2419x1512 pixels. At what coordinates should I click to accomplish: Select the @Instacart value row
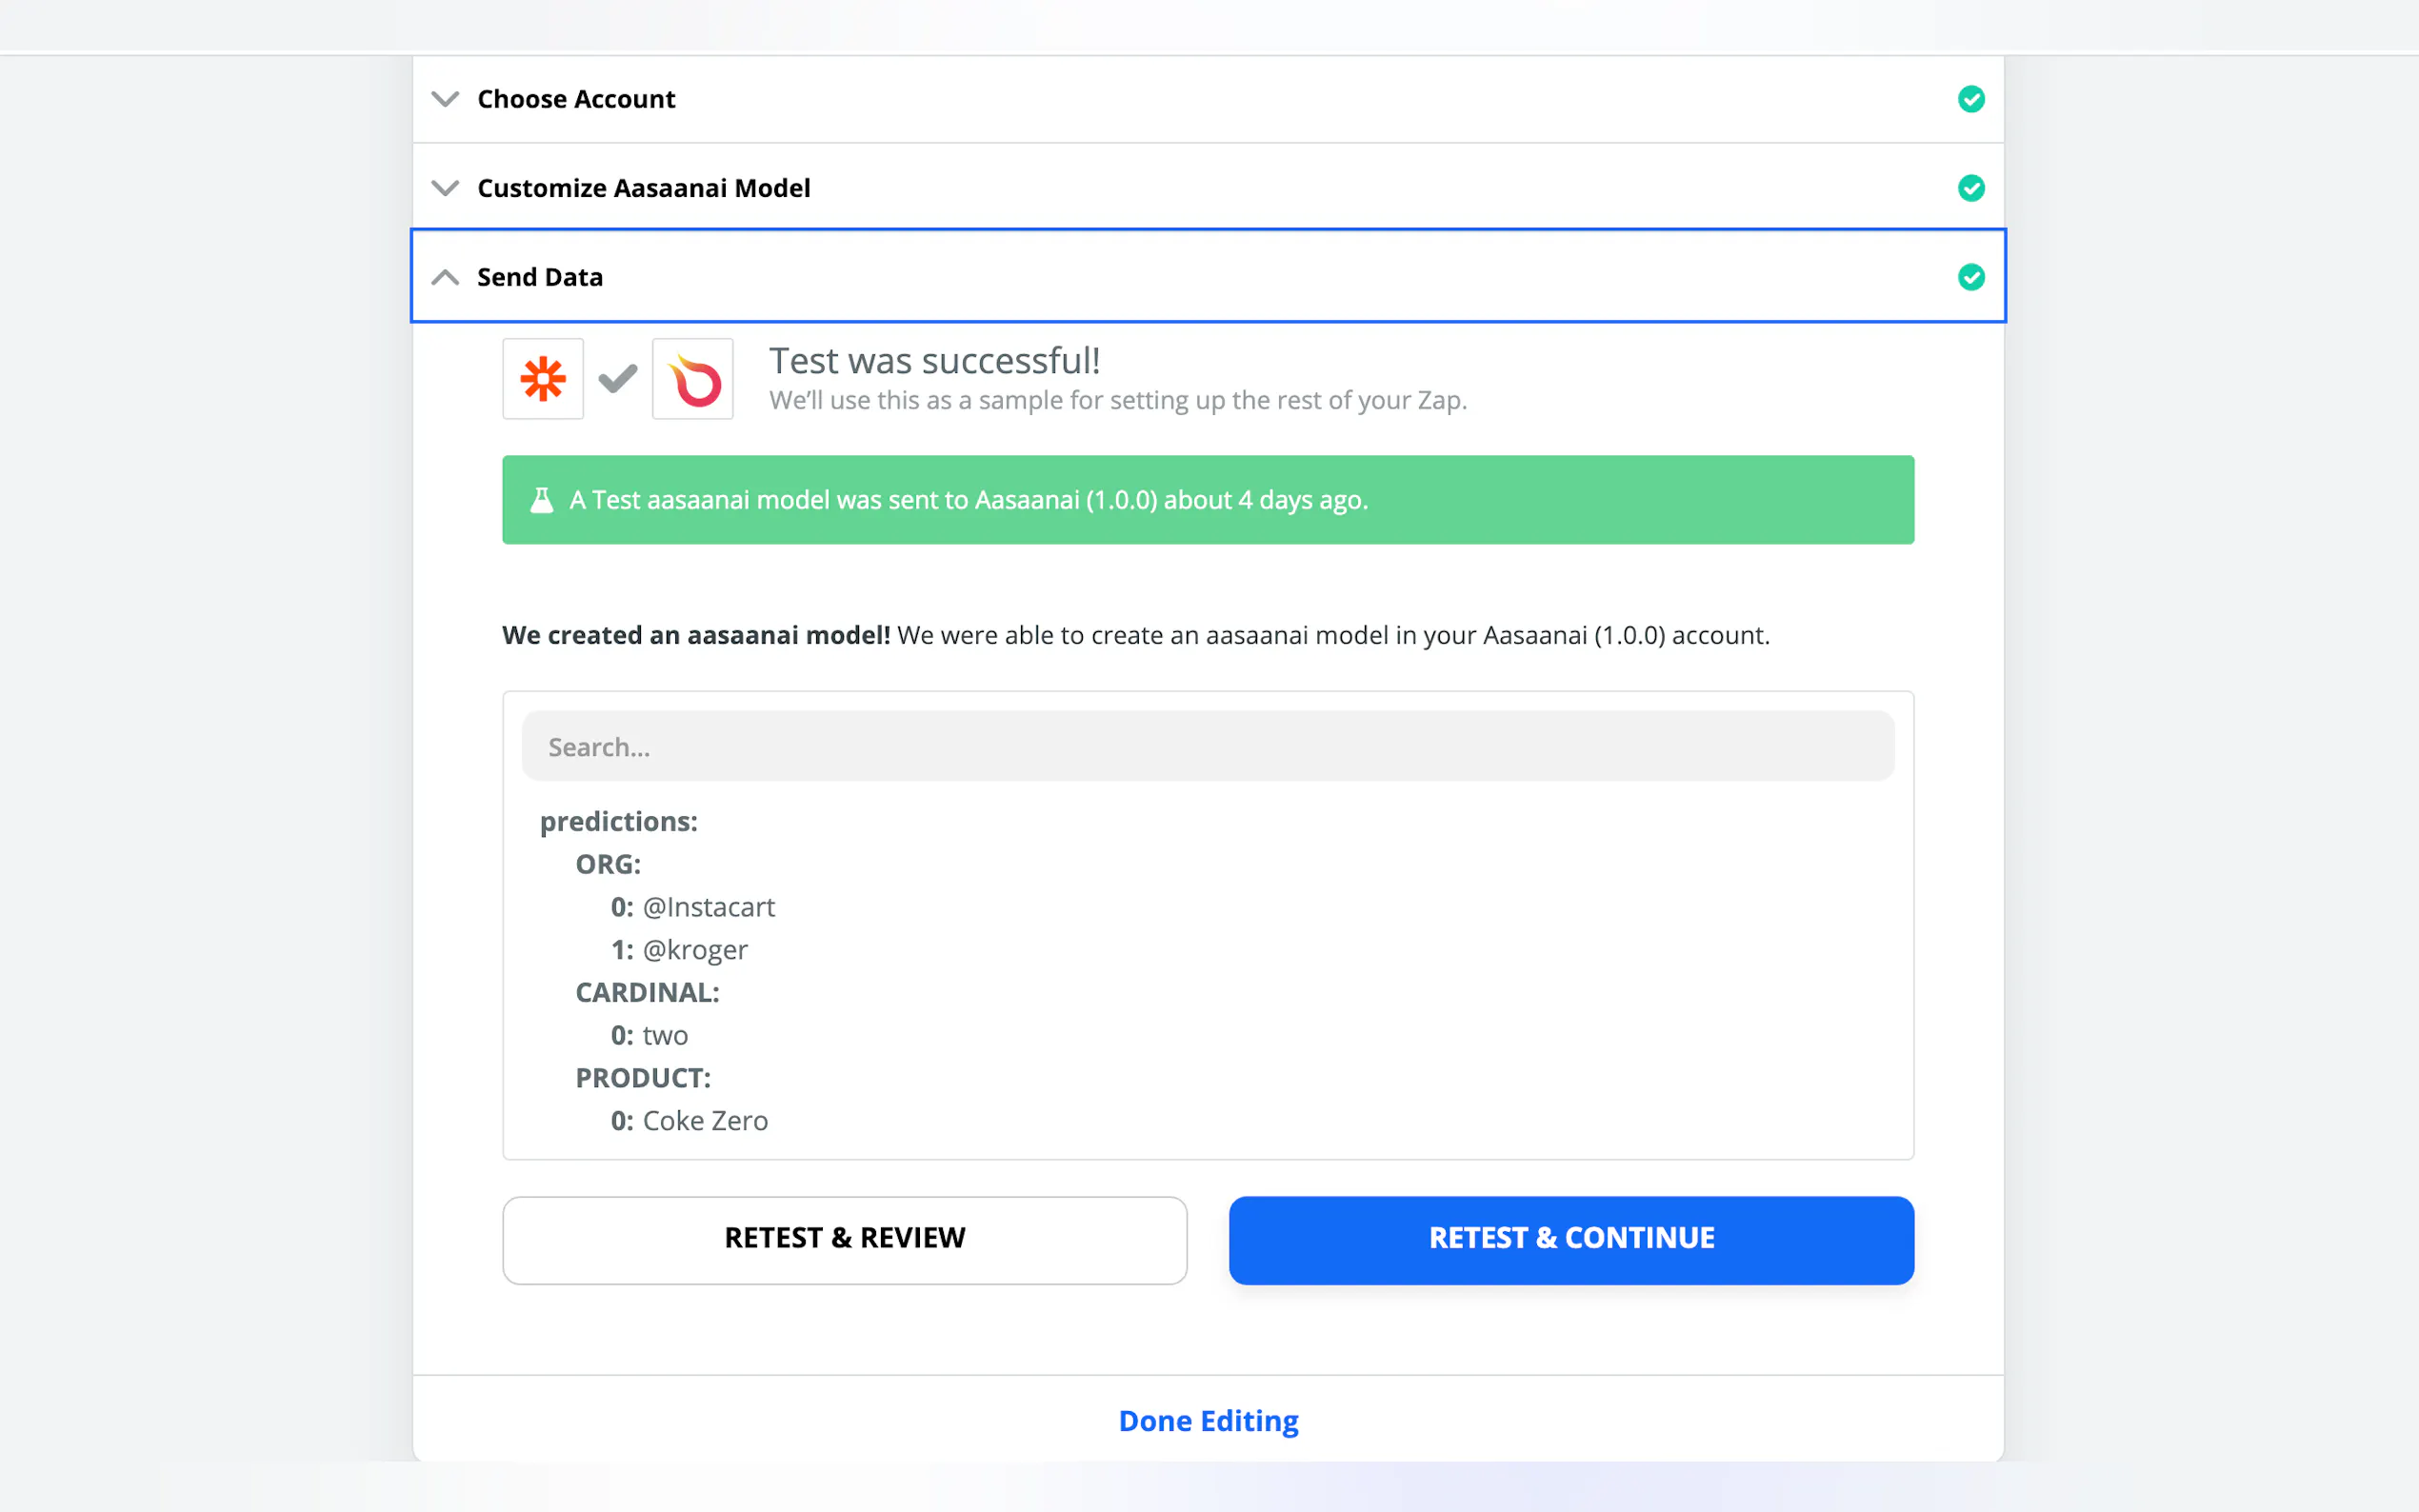(693, 907)
